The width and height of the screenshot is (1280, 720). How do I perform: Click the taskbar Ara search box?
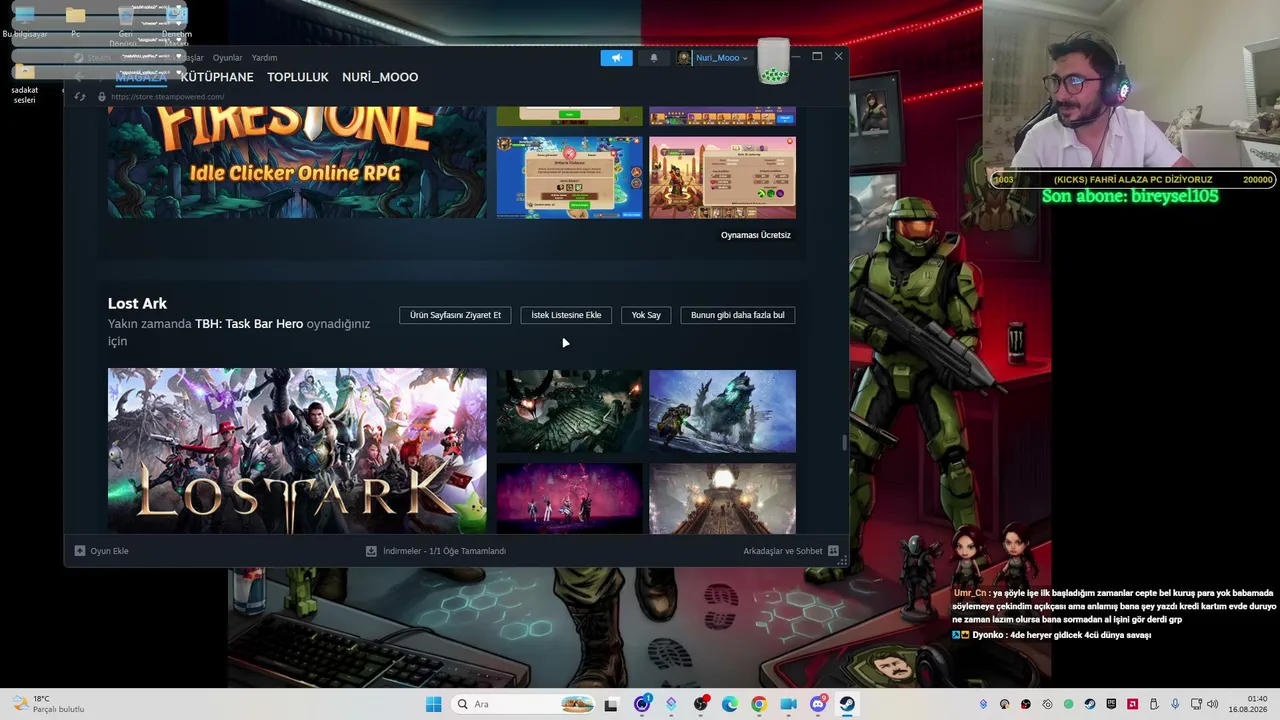point(524,704)
